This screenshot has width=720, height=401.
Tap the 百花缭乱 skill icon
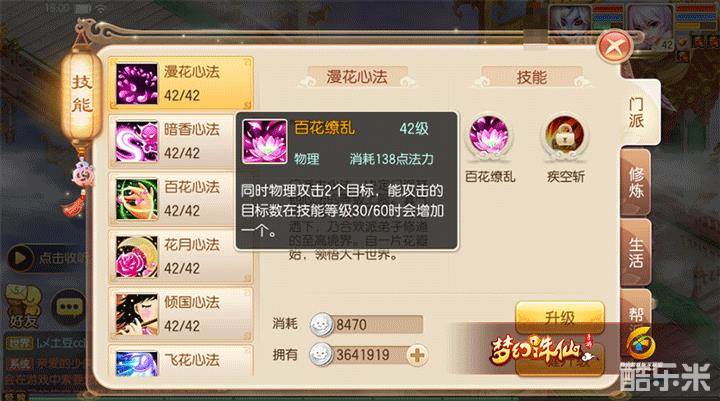click(x=489, y=136)
